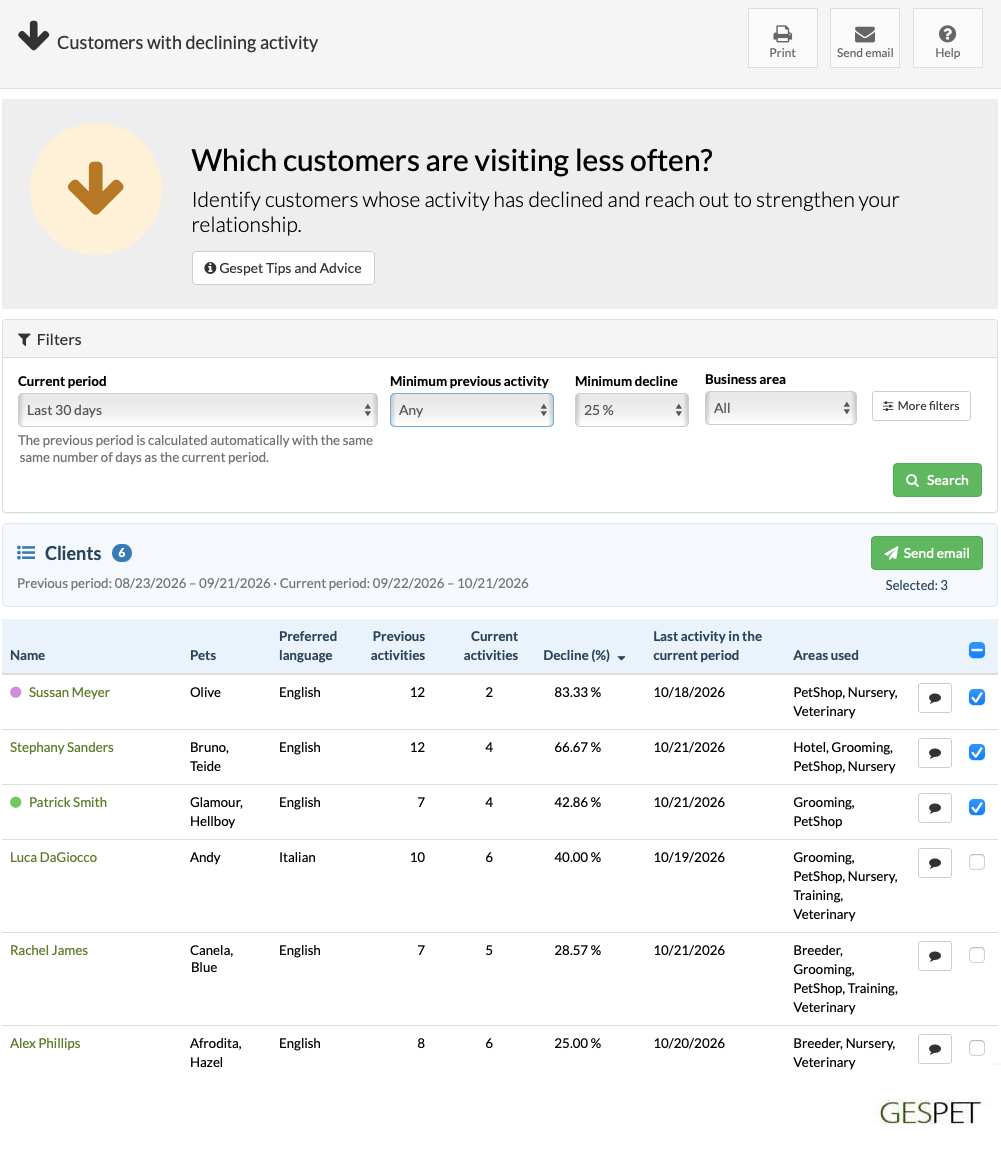The height and width of the screenshot is (1153, 1001).
Task: Open message icon for Luca DaGiocco
Action: [935, 863]
